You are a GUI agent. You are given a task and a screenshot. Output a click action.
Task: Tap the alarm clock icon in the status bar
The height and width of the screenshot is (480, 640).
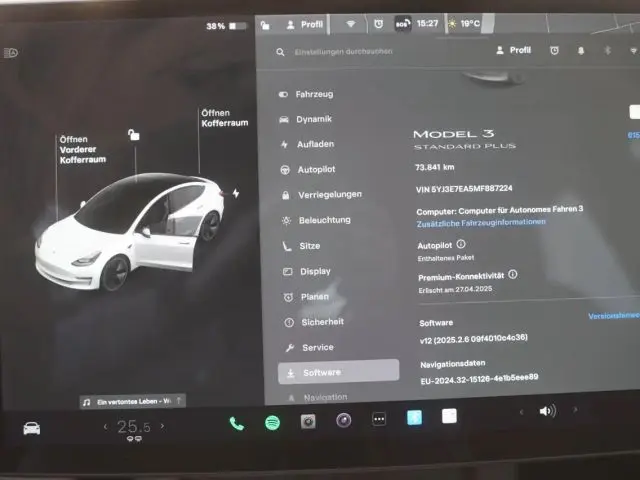[x=378, y=24]
